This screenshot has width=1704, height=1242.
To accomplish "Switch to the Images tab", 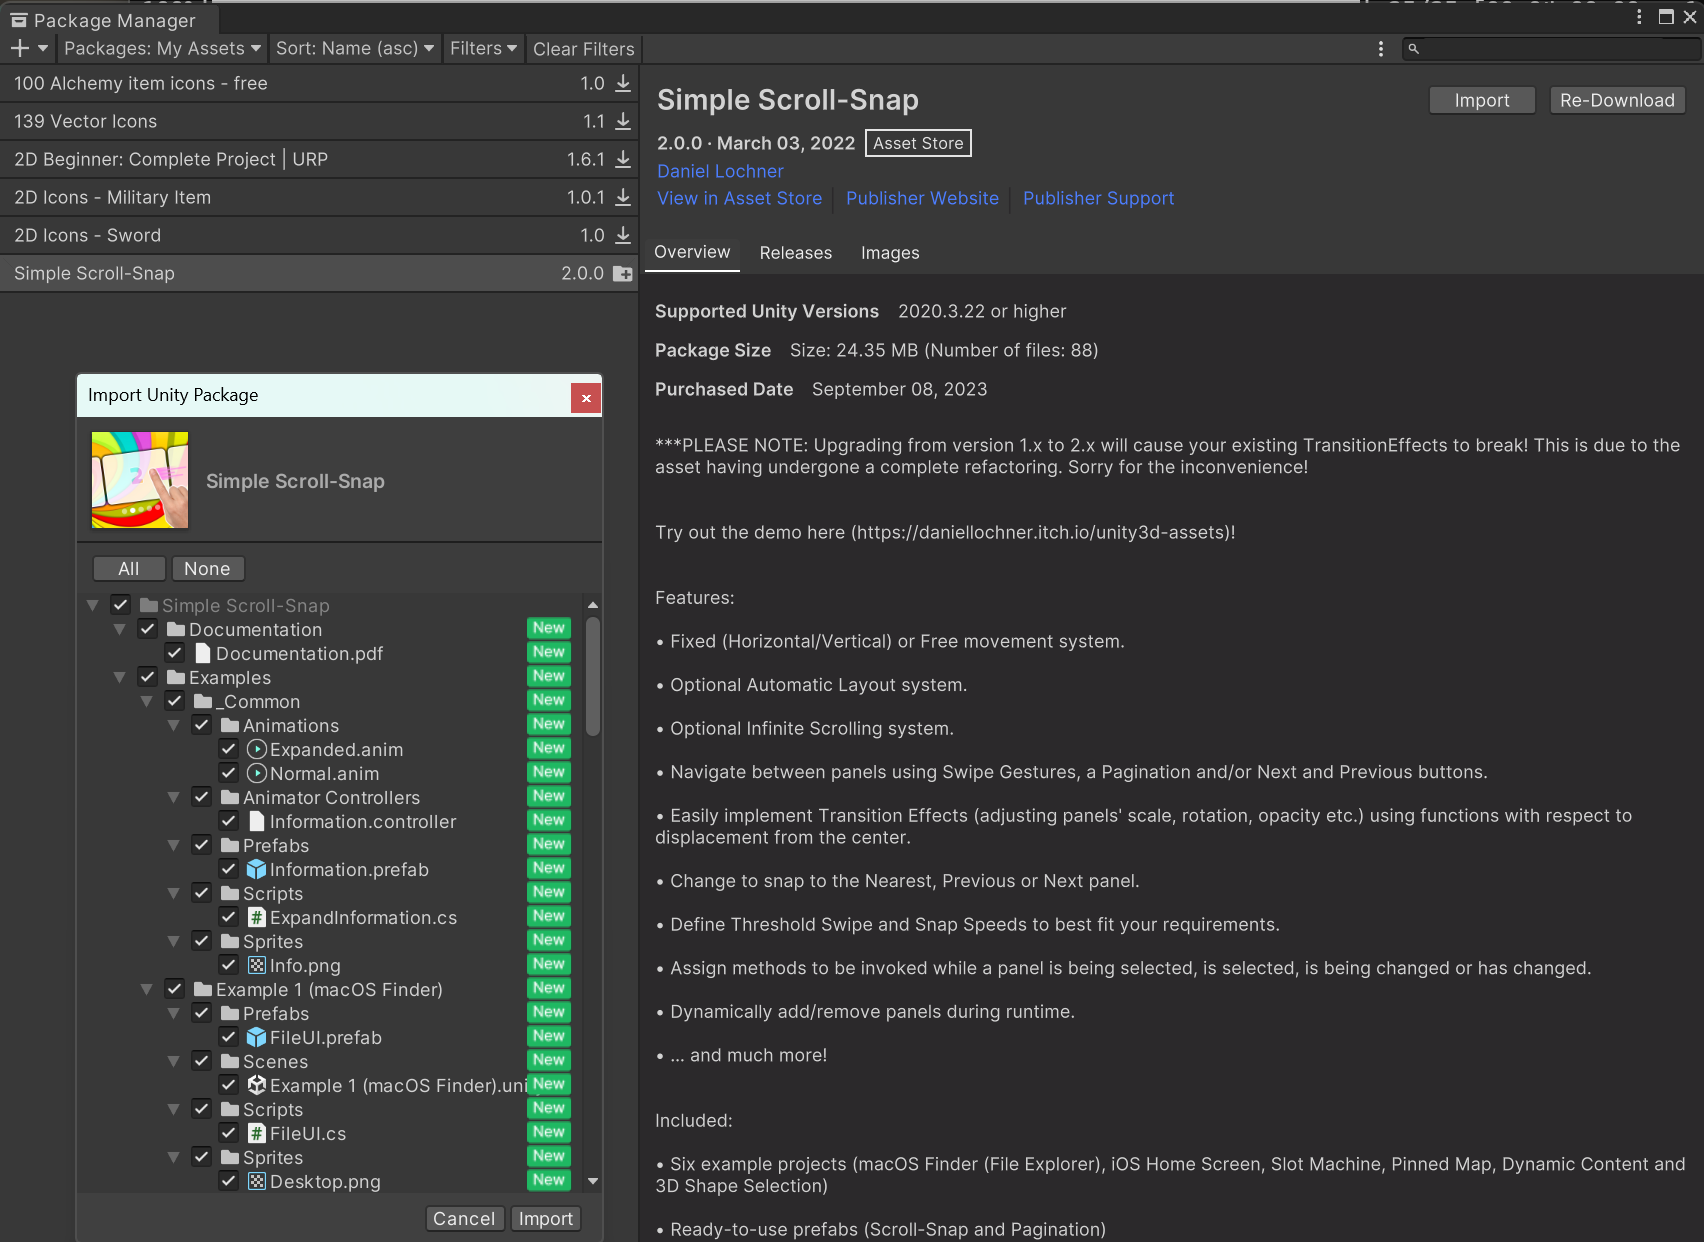I will [x=890, y=253].
